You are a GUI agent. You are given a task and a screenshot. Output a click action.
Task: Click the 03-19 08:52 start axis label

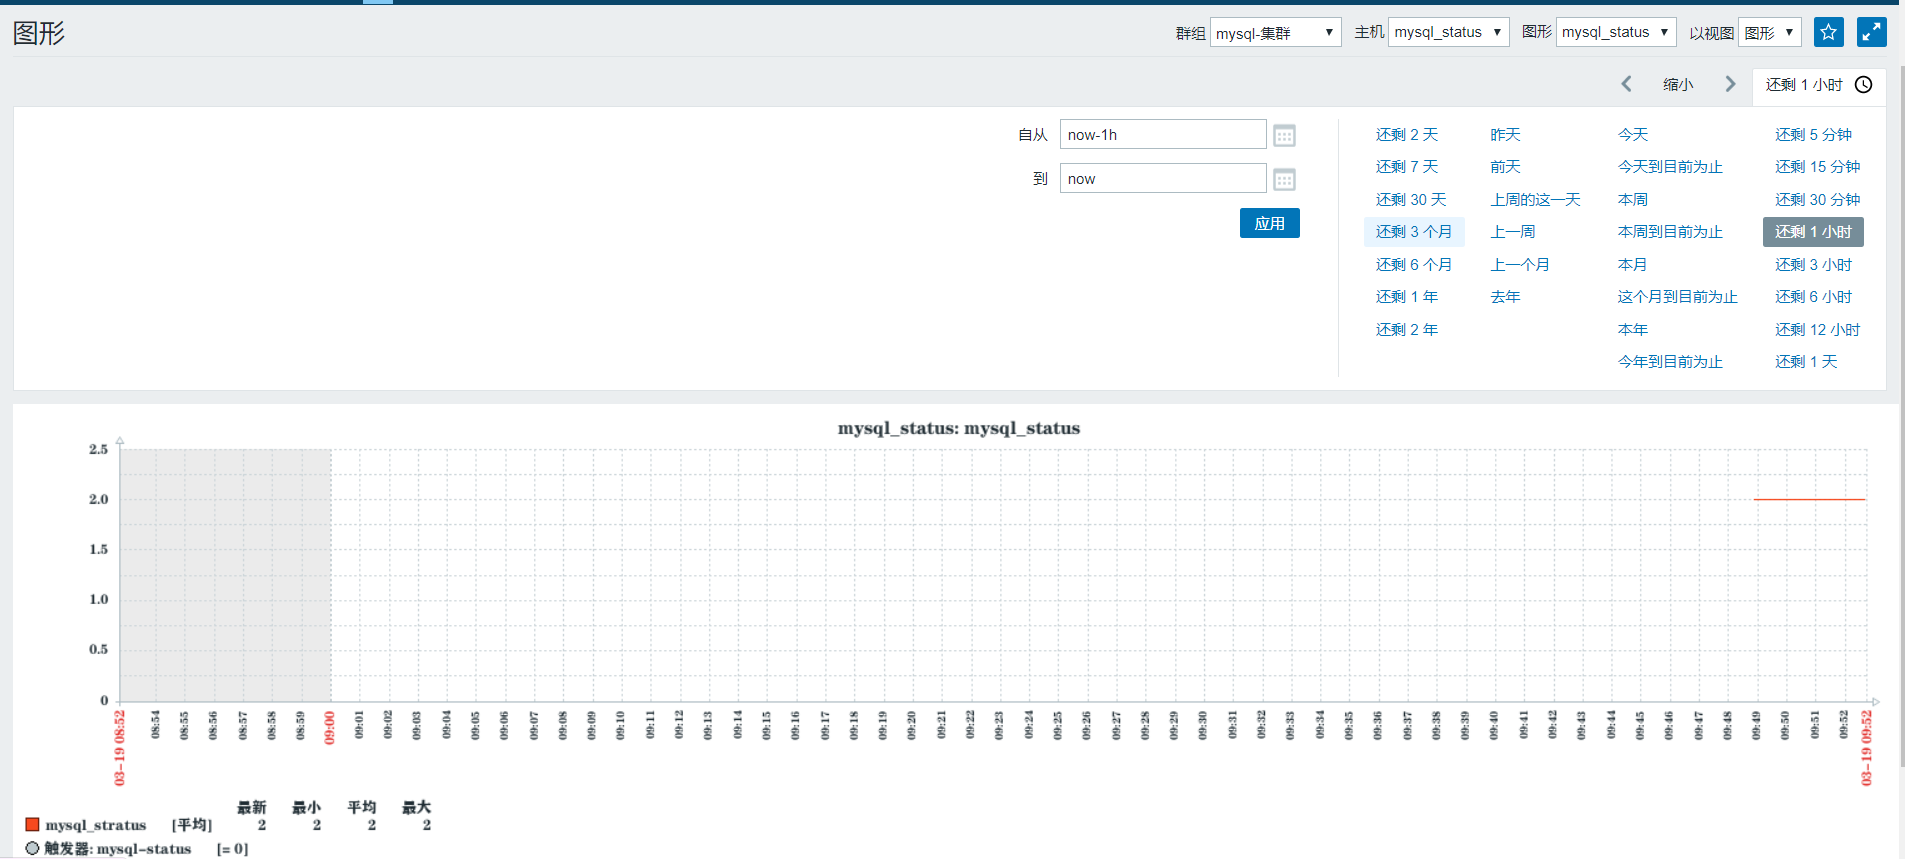[x=119, y=748]
